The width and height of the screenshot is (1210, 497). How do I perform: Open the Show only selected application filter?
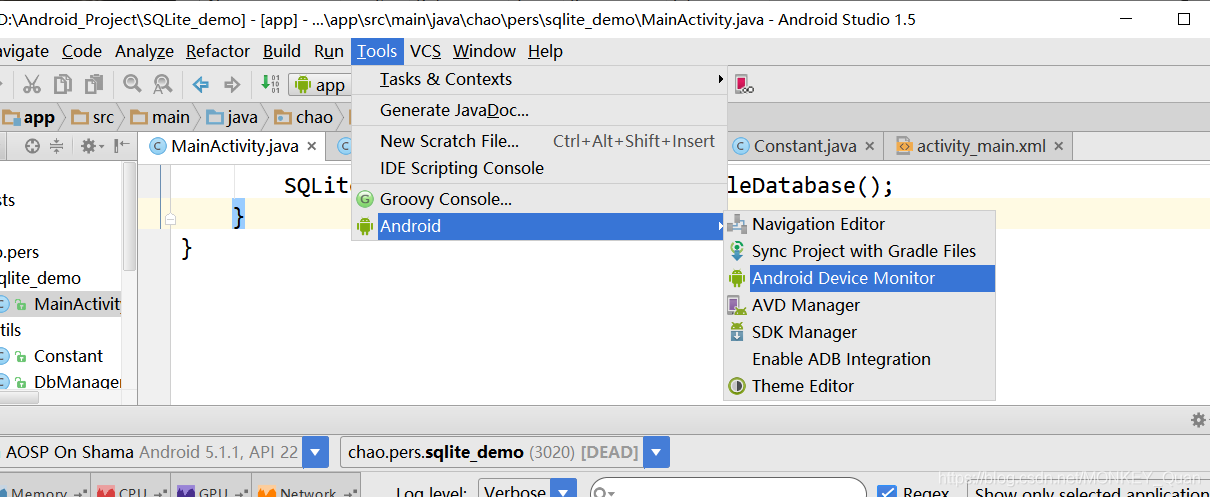click(x=1088, y=492)
